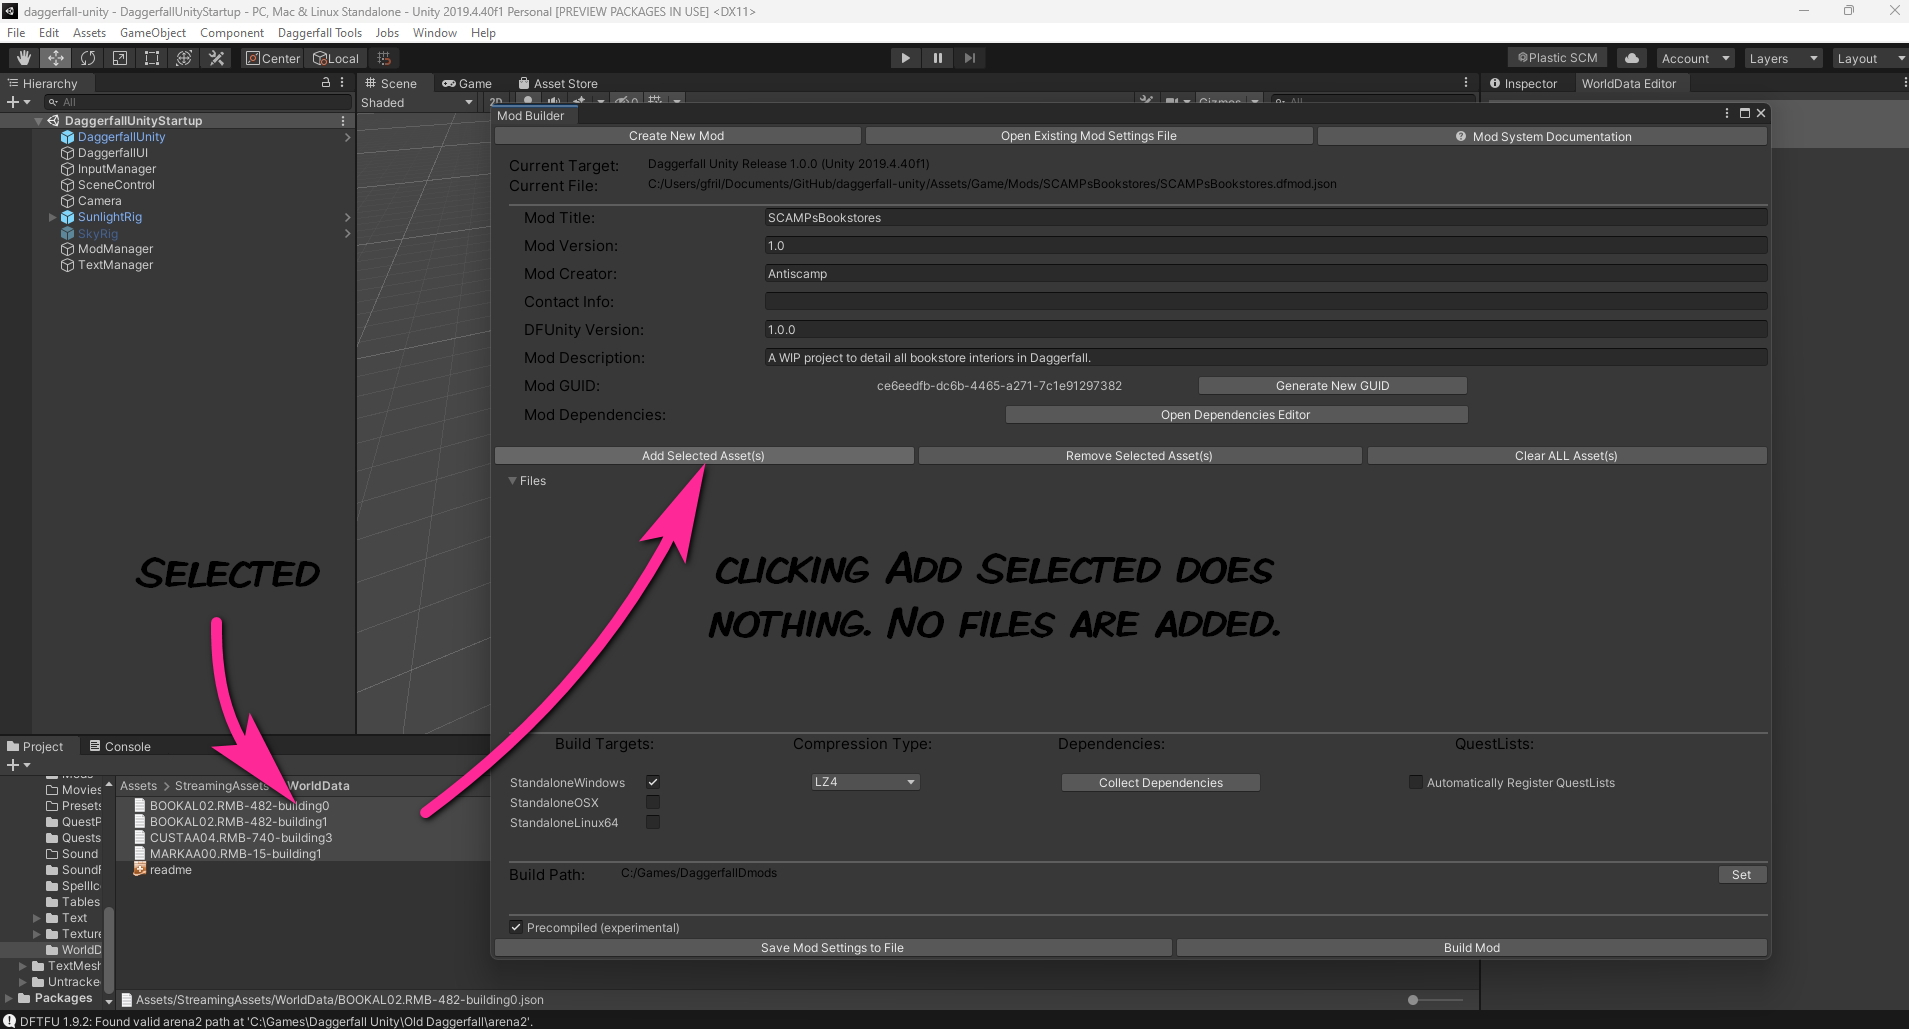Open Daggerfall Tools menu
Screen dimensions: 1909x1029
tap(320, 33)
